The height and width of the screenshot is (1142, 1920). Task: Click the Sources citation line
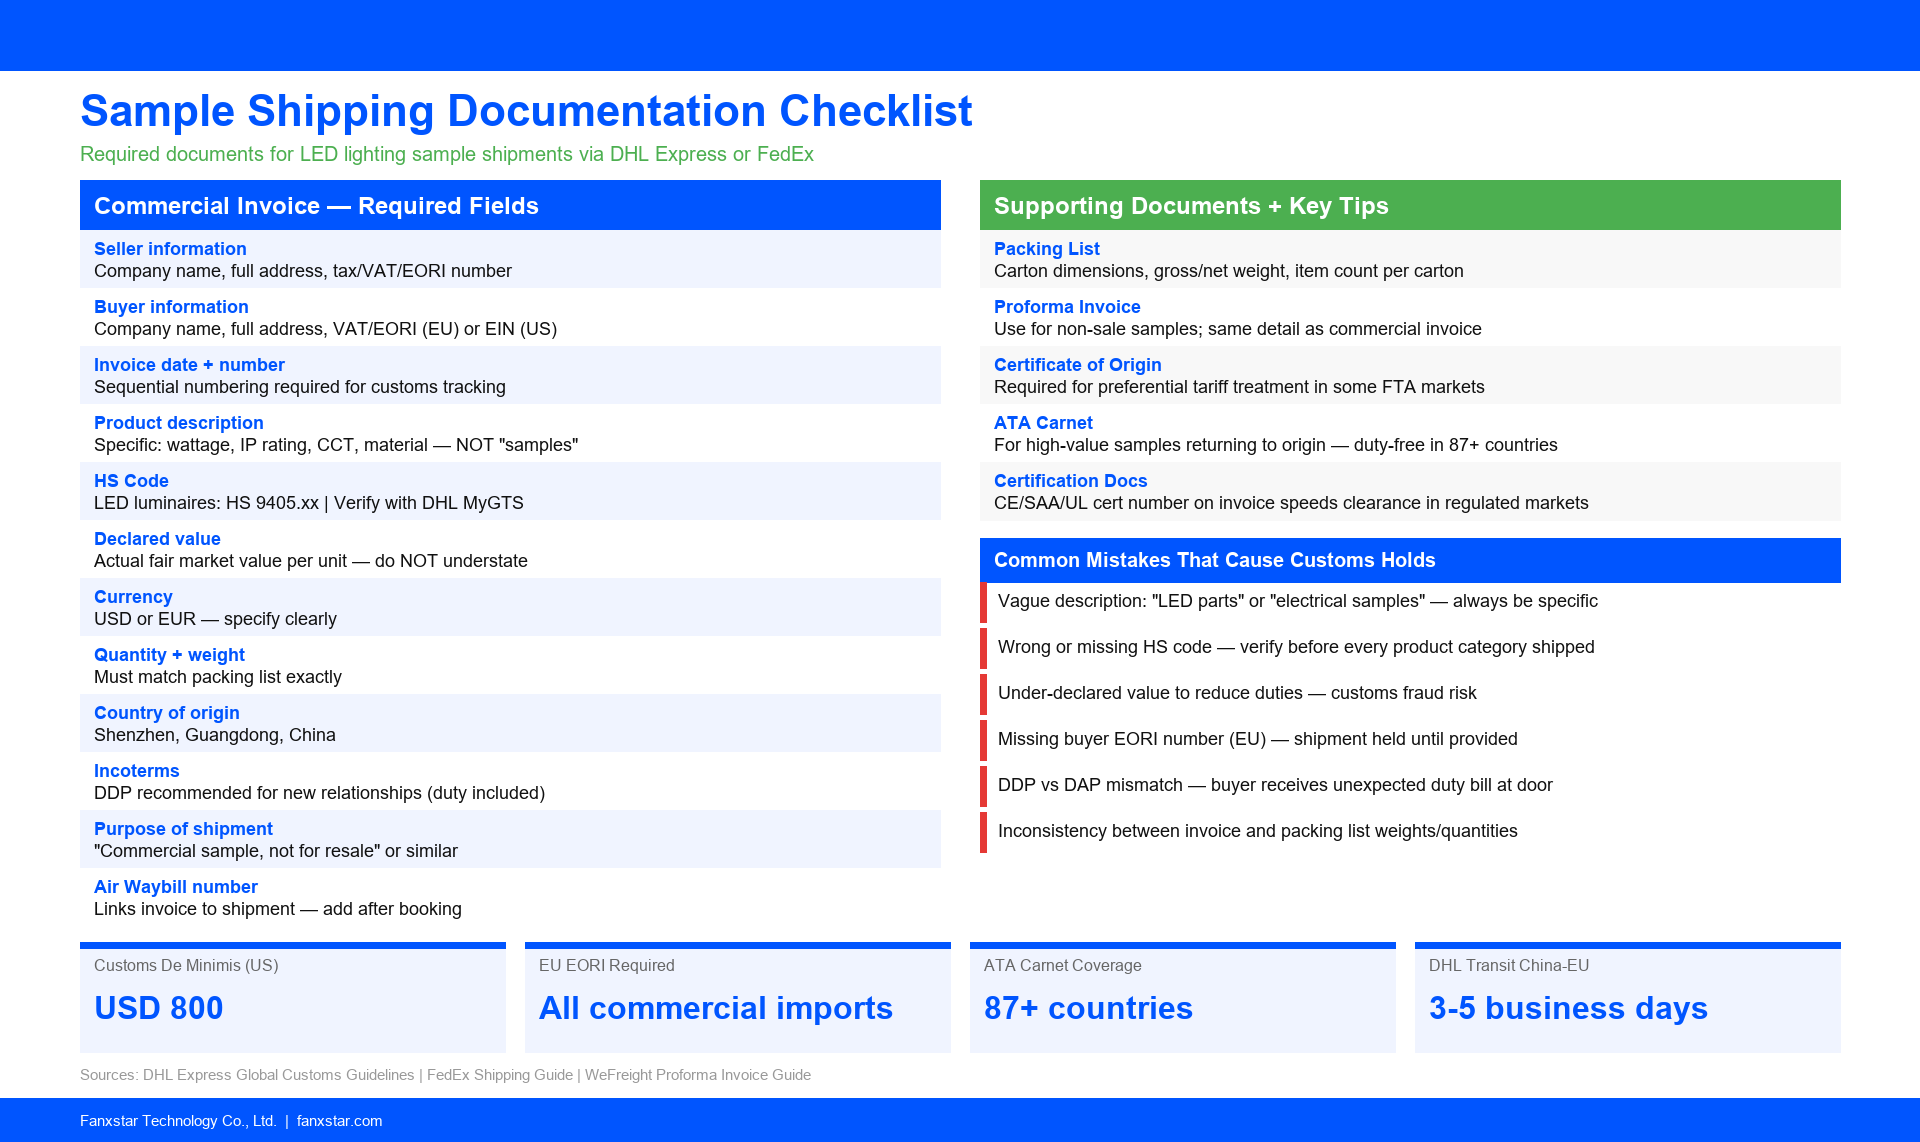(x=445, y=1075)
